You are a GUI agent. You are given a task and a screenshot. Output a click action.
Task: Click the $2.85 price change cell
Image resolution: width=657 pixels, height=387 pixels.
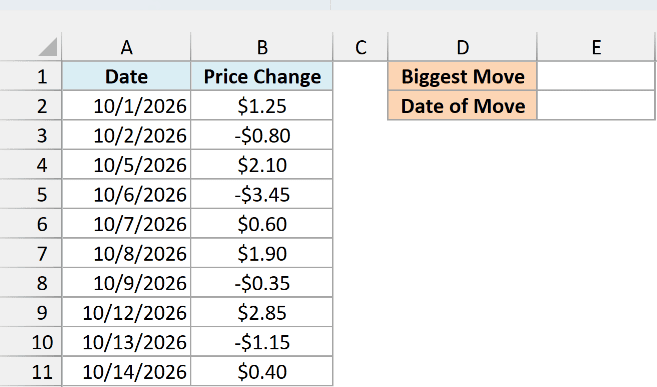click(262, 312)
